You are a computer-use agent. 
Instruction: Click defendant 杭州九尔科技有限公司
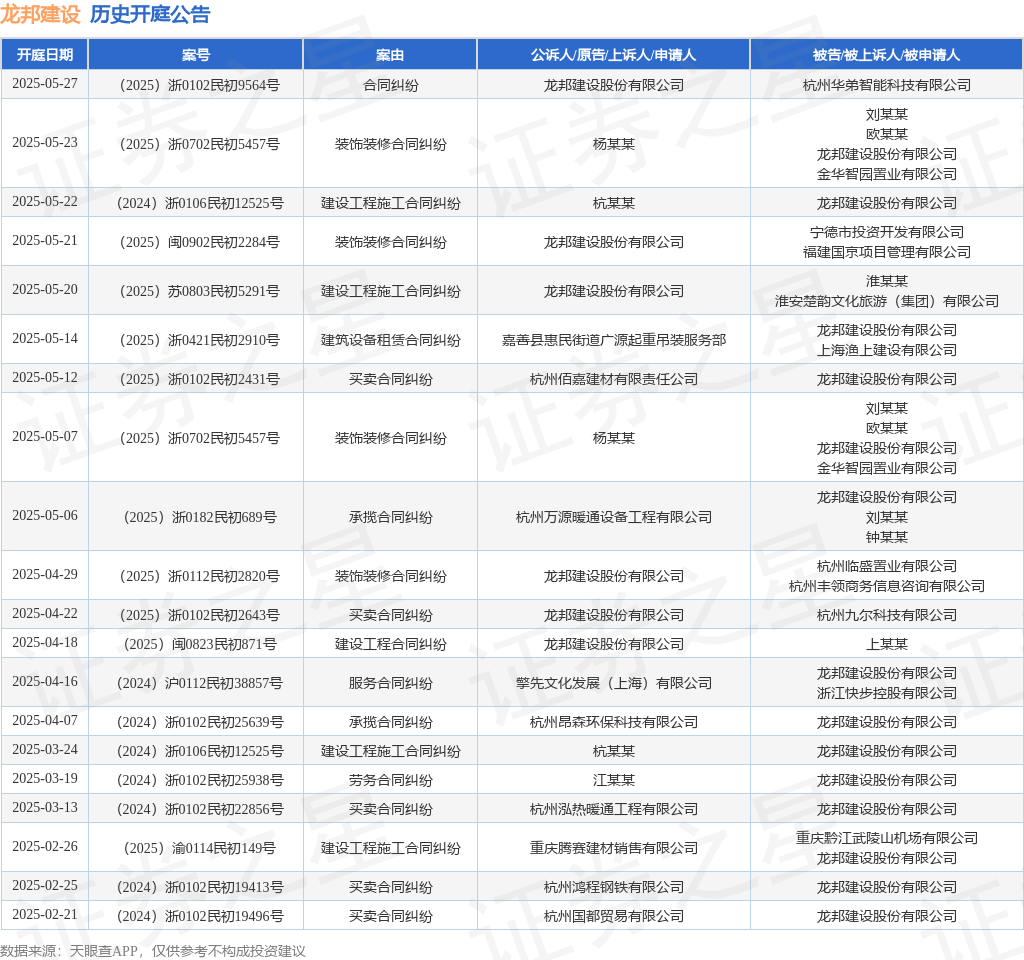886,615
